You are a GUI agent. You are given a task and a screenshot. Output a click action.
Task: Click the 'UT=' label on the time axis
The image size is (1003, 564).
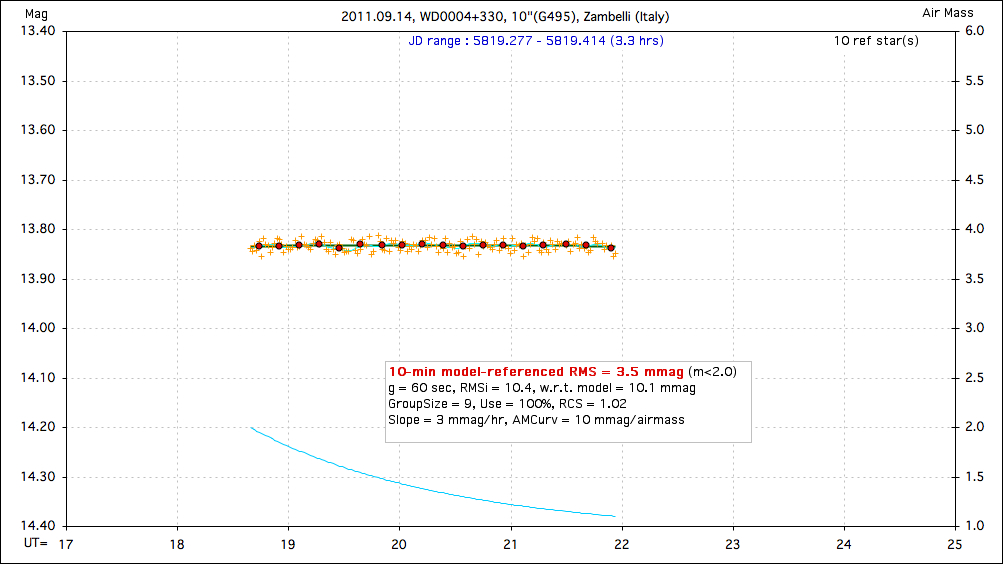[36, 544]
